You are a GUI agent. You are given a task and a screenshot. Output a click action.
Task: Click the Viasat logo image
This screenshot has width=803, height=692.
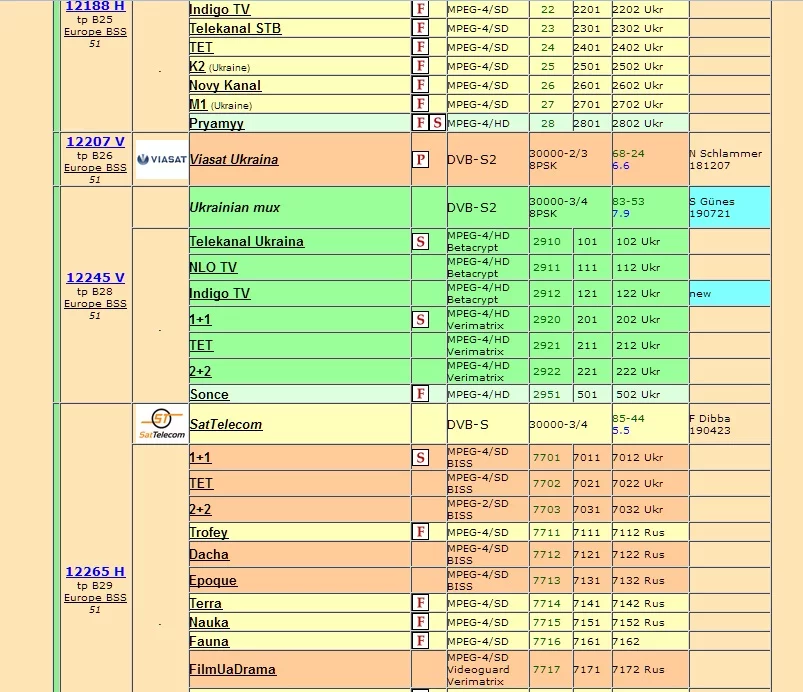tap(162, 159)
